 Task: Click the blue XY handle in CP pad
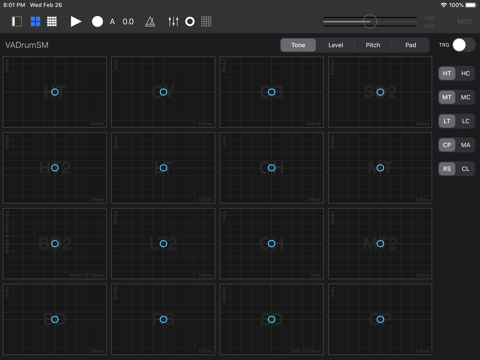point(380,319)
